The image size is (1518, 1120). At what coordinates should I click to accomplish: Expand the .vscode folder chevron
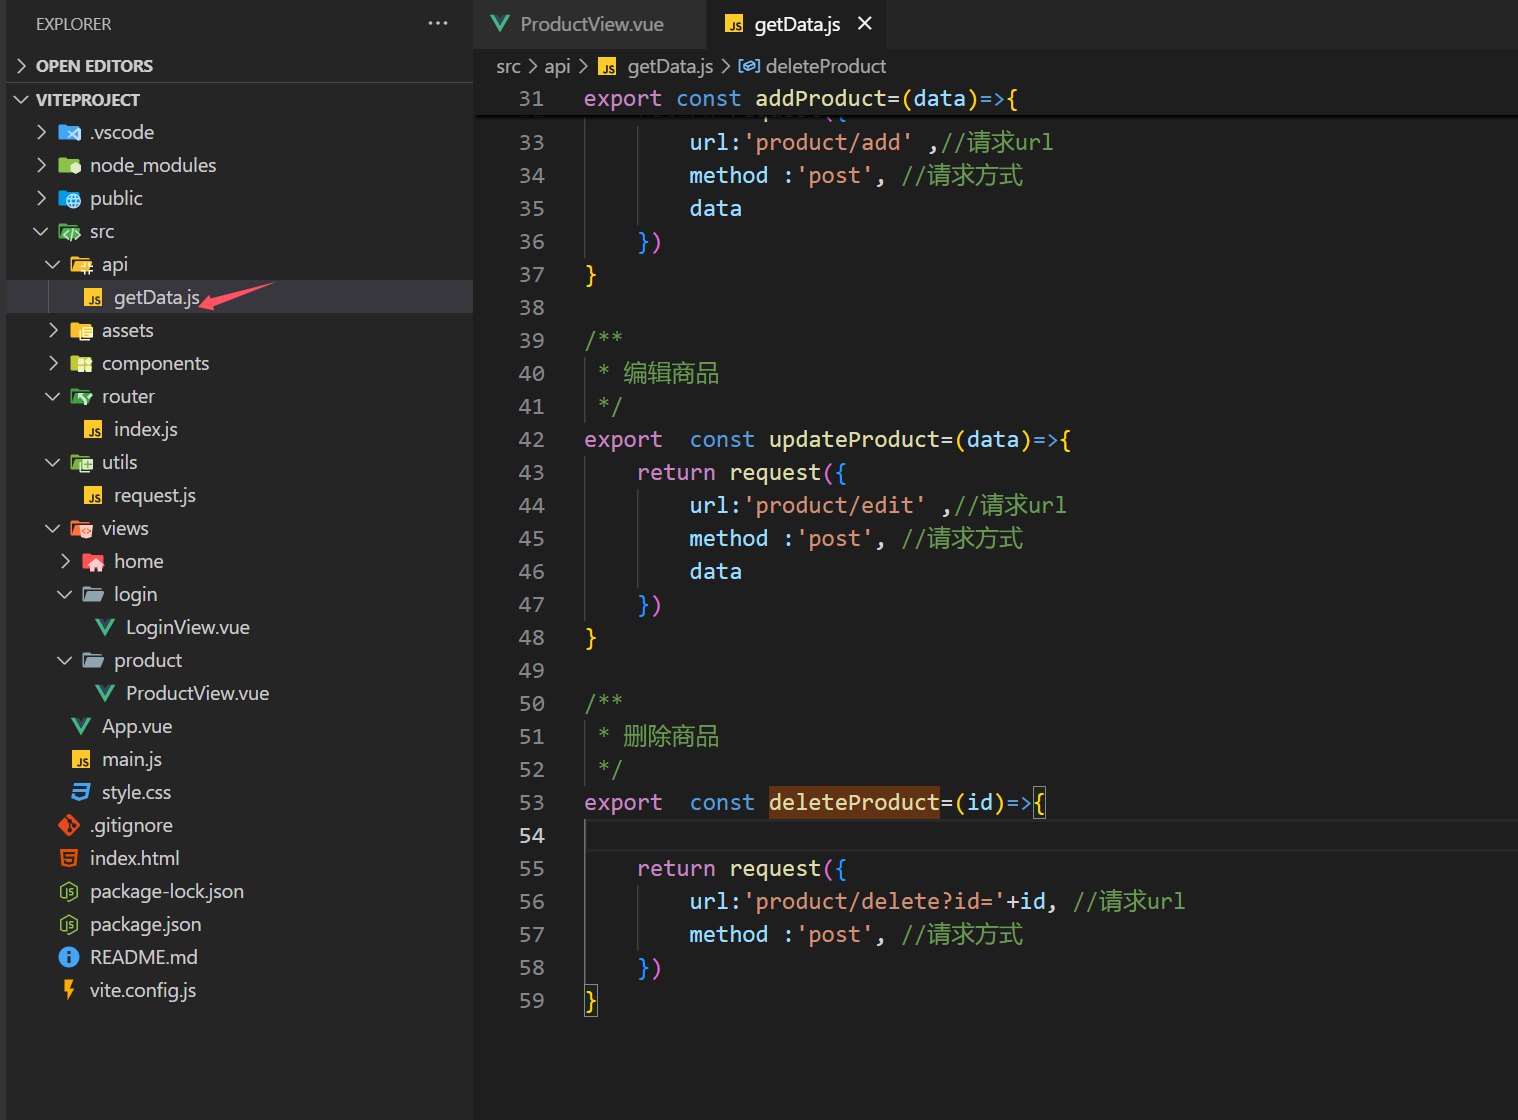(41, 132)
